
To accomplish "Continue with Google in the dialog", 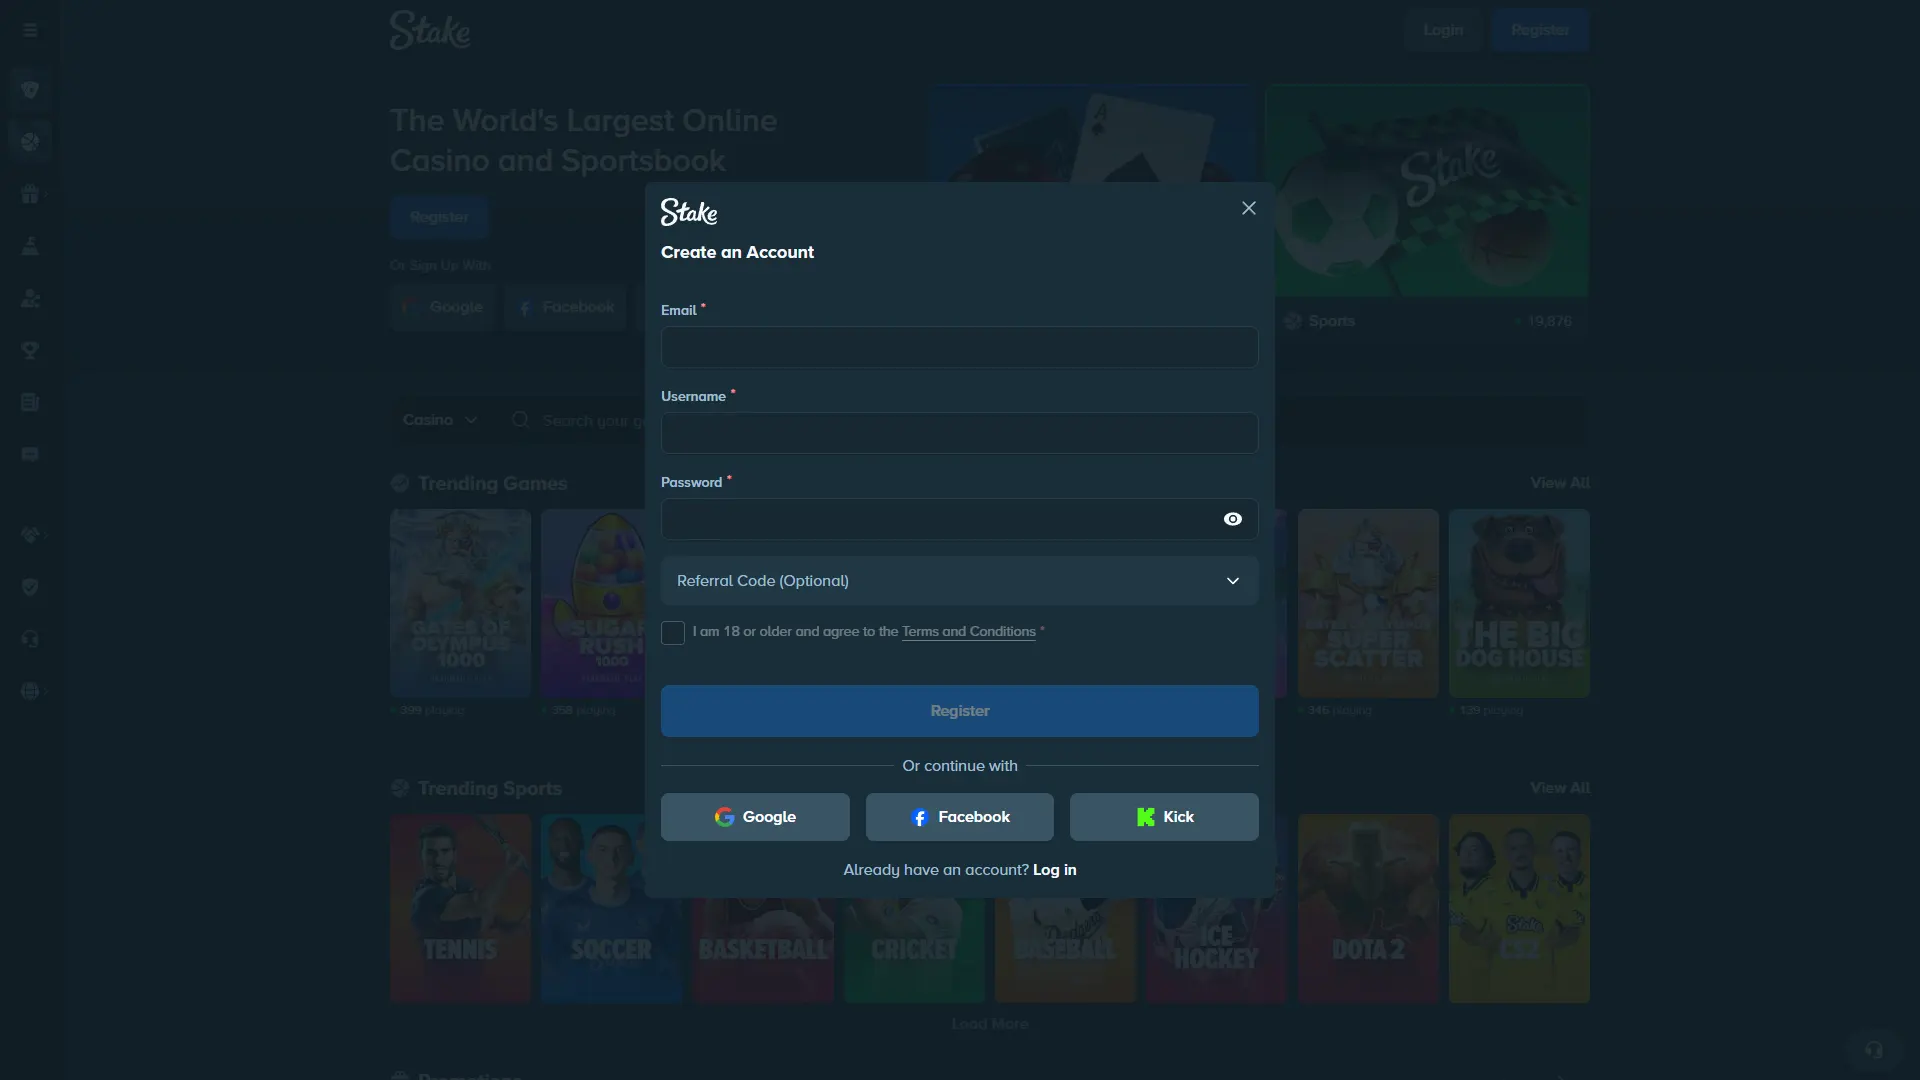I will (755, 817).
